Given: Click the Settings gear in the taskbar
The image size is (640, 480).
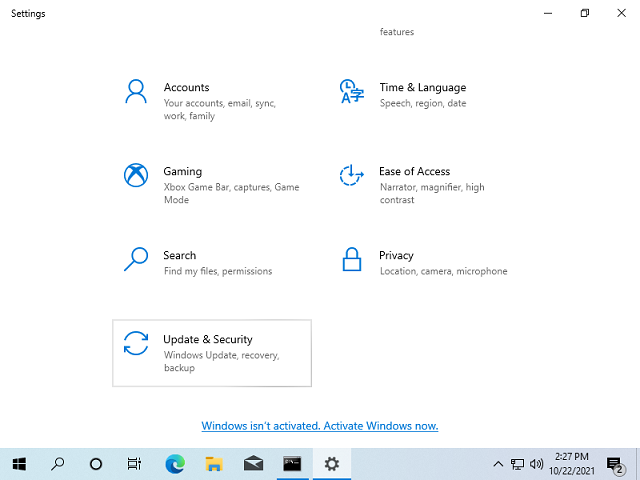Looking at the screenshot, I should [x=331, y=464].
